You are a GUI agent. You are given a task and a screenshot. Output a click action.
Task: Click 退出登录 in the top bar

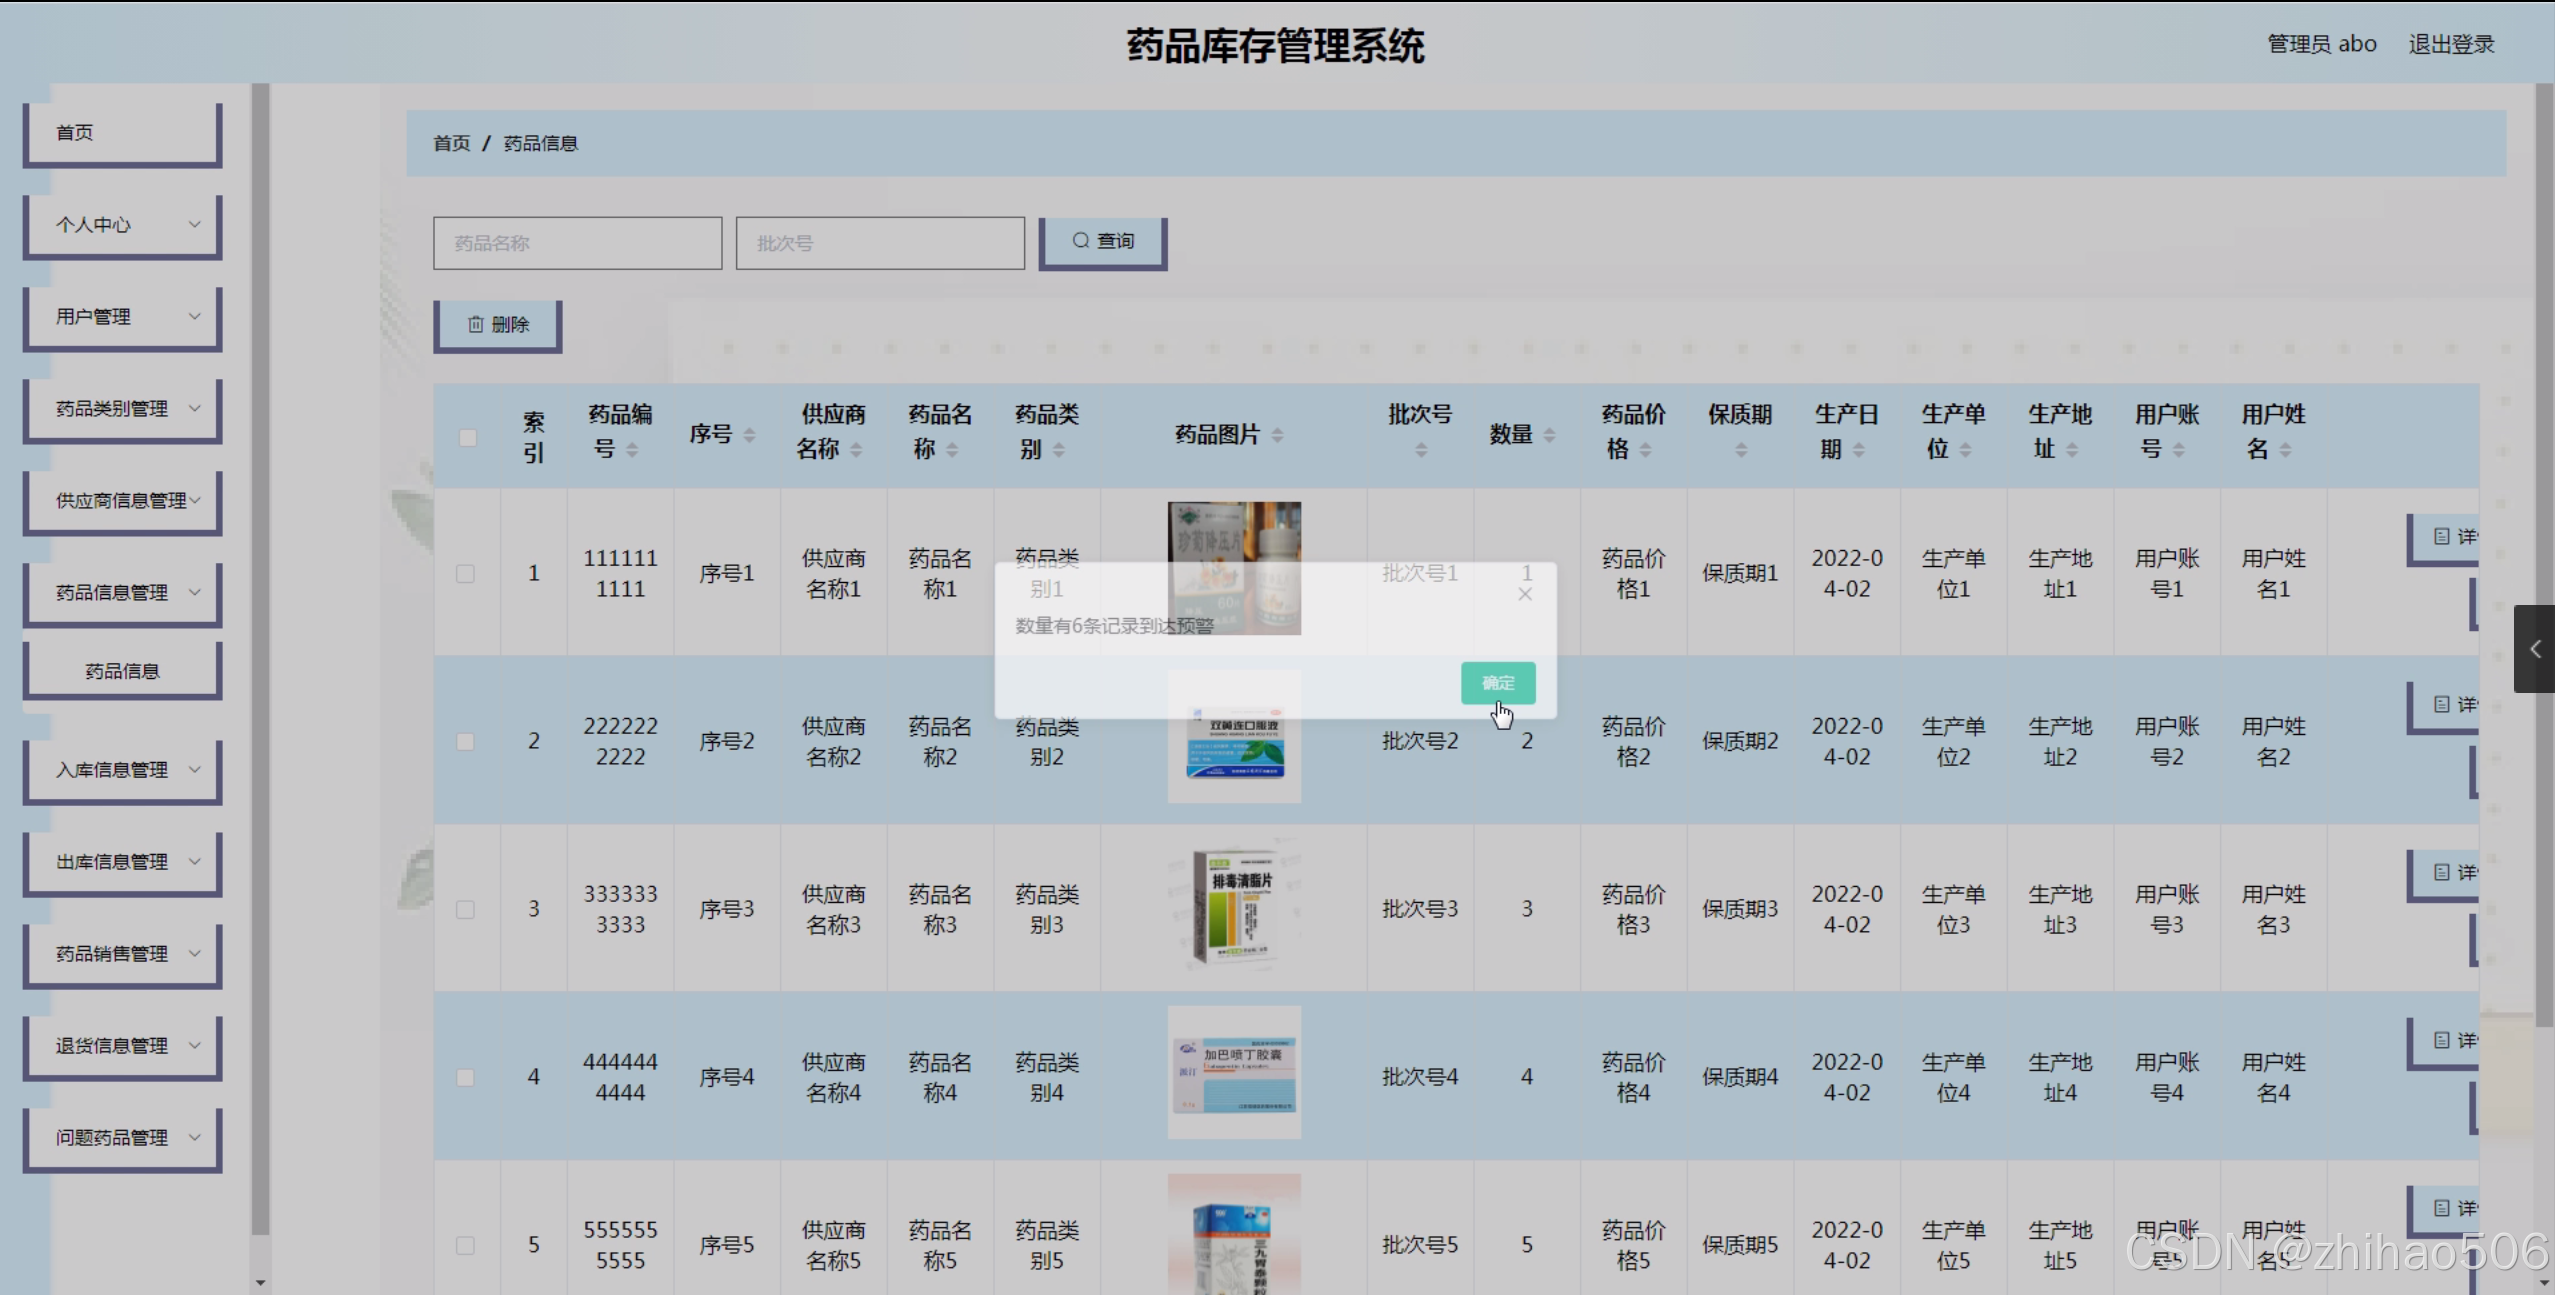click(2451, 42)
